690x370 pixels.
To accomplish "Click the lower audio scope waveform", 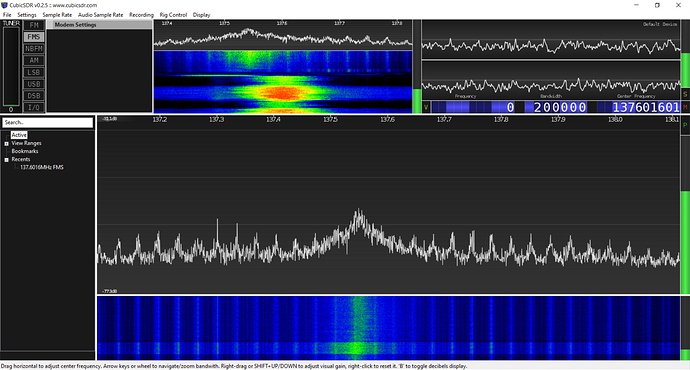I will click(551, 85).
